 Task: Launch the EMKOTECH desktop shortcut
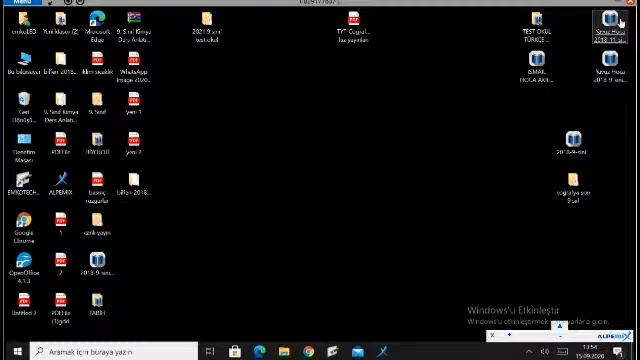point(24,184)
